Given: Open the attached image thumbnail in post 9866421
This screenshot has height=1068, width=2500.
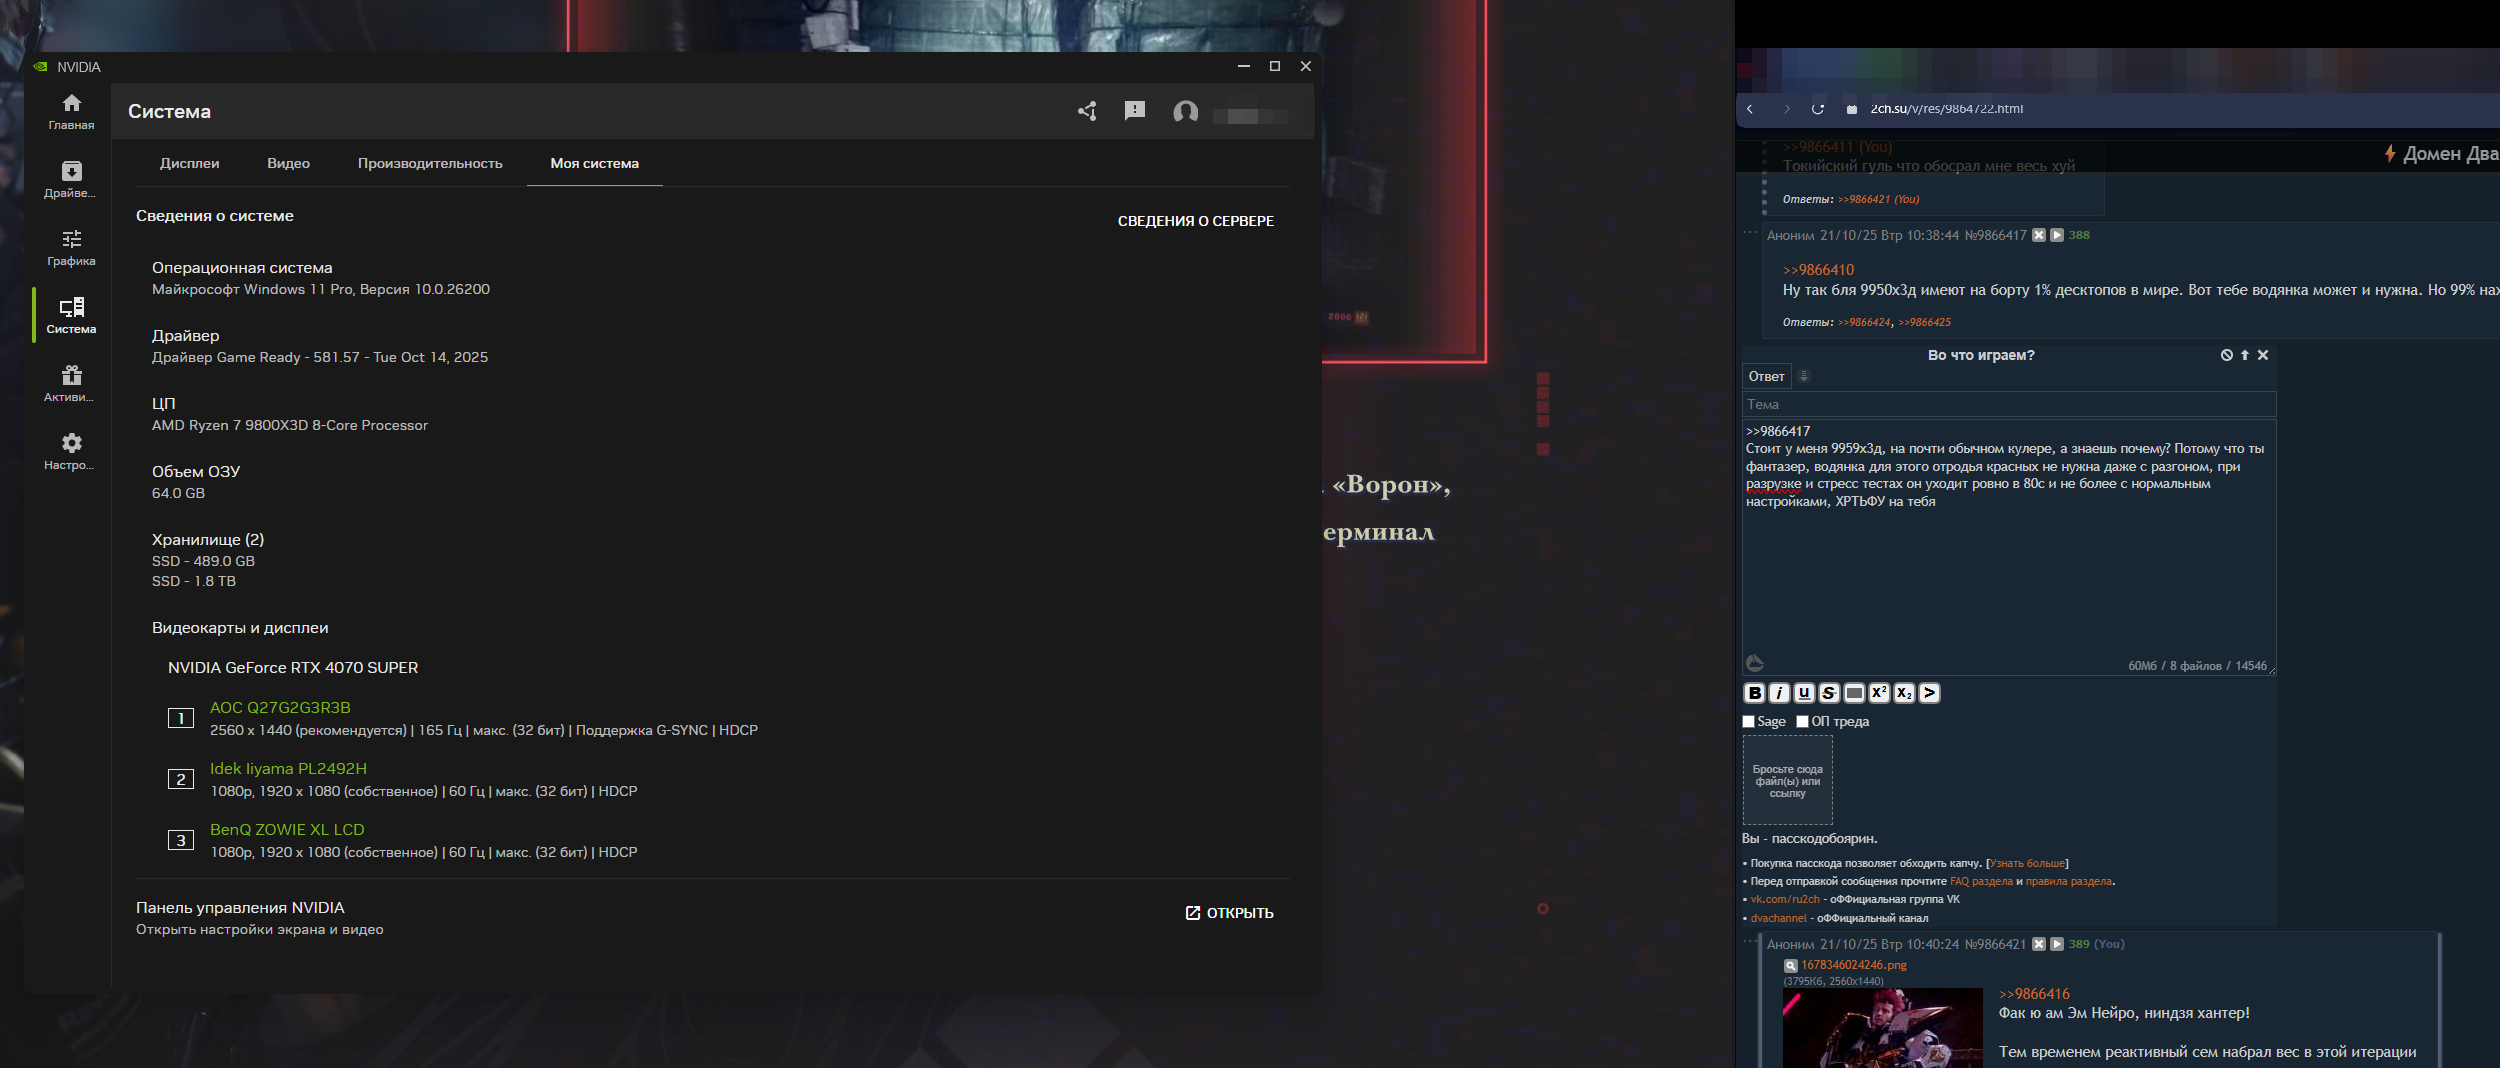Looking at the screenshot, I should tap(1882, 1028).
